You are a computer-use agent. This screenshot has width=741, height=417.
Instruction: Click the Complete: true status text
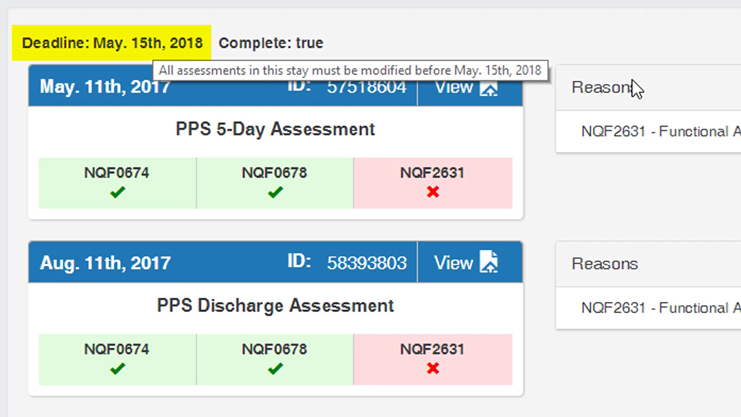(x=271, y=43)
